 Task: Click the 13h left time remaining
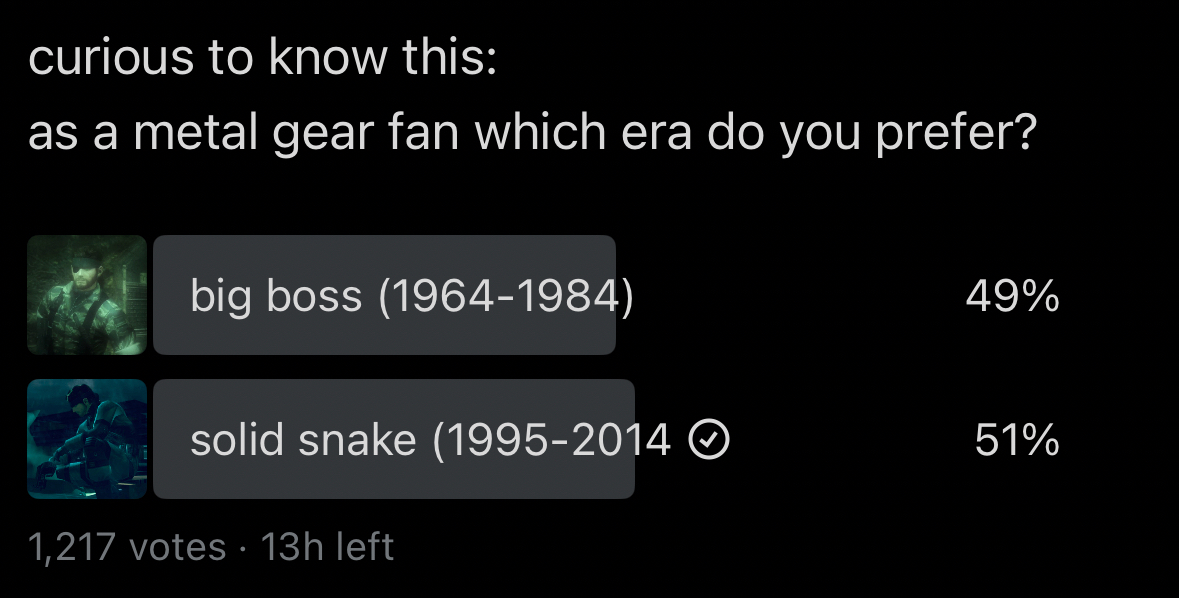327,547
